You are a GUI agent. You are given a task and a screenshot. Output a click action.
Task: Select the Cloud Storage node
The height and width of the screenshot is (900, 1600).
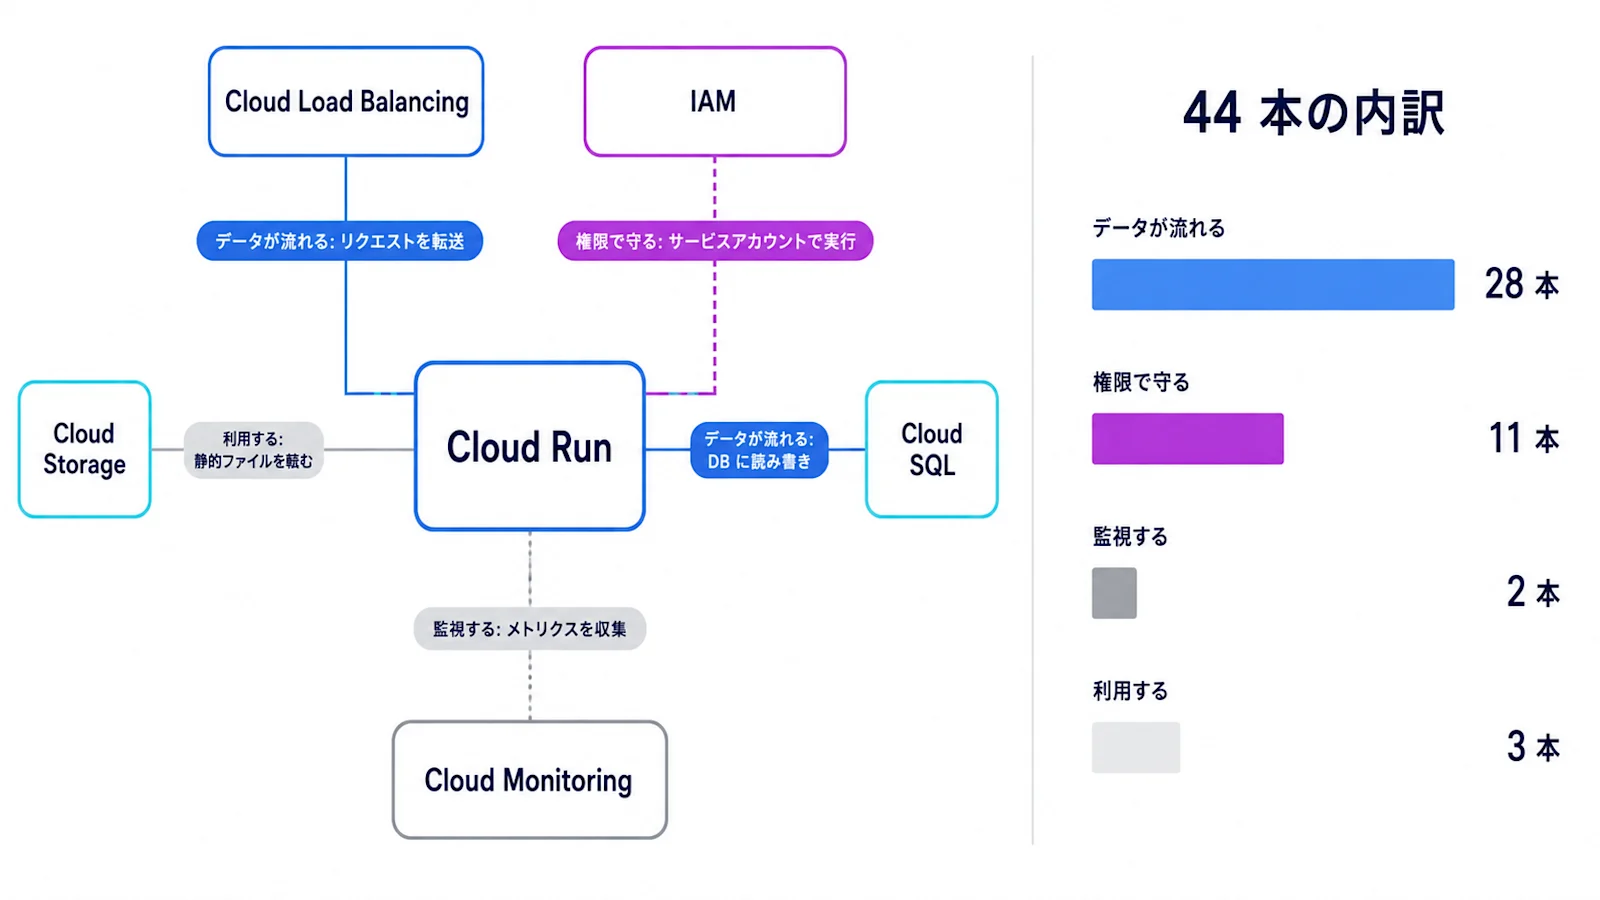[x=85, y=449]
